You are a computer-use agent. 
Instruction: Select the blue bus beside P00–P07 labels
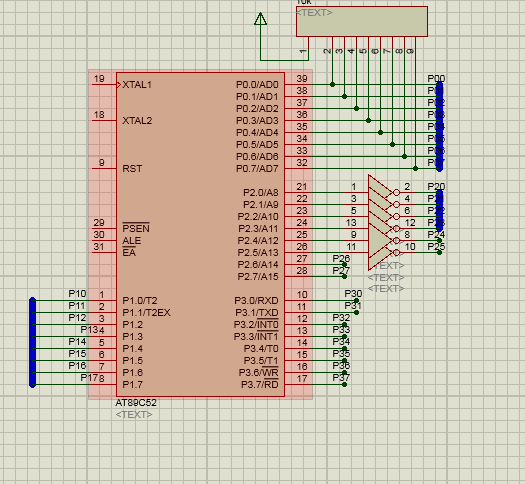[440, 127]
